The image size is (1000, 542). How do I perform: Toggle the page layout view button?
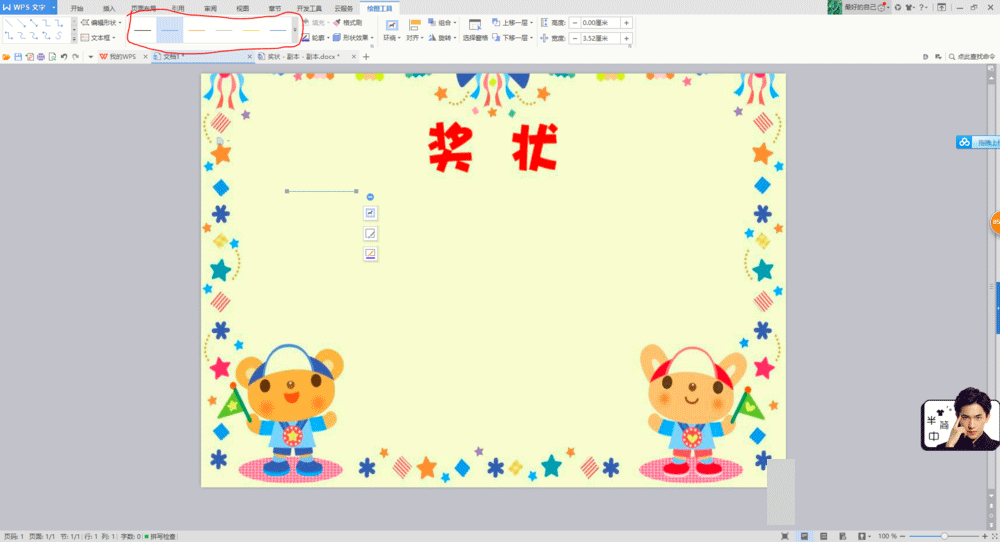click(x=805, y=536)
